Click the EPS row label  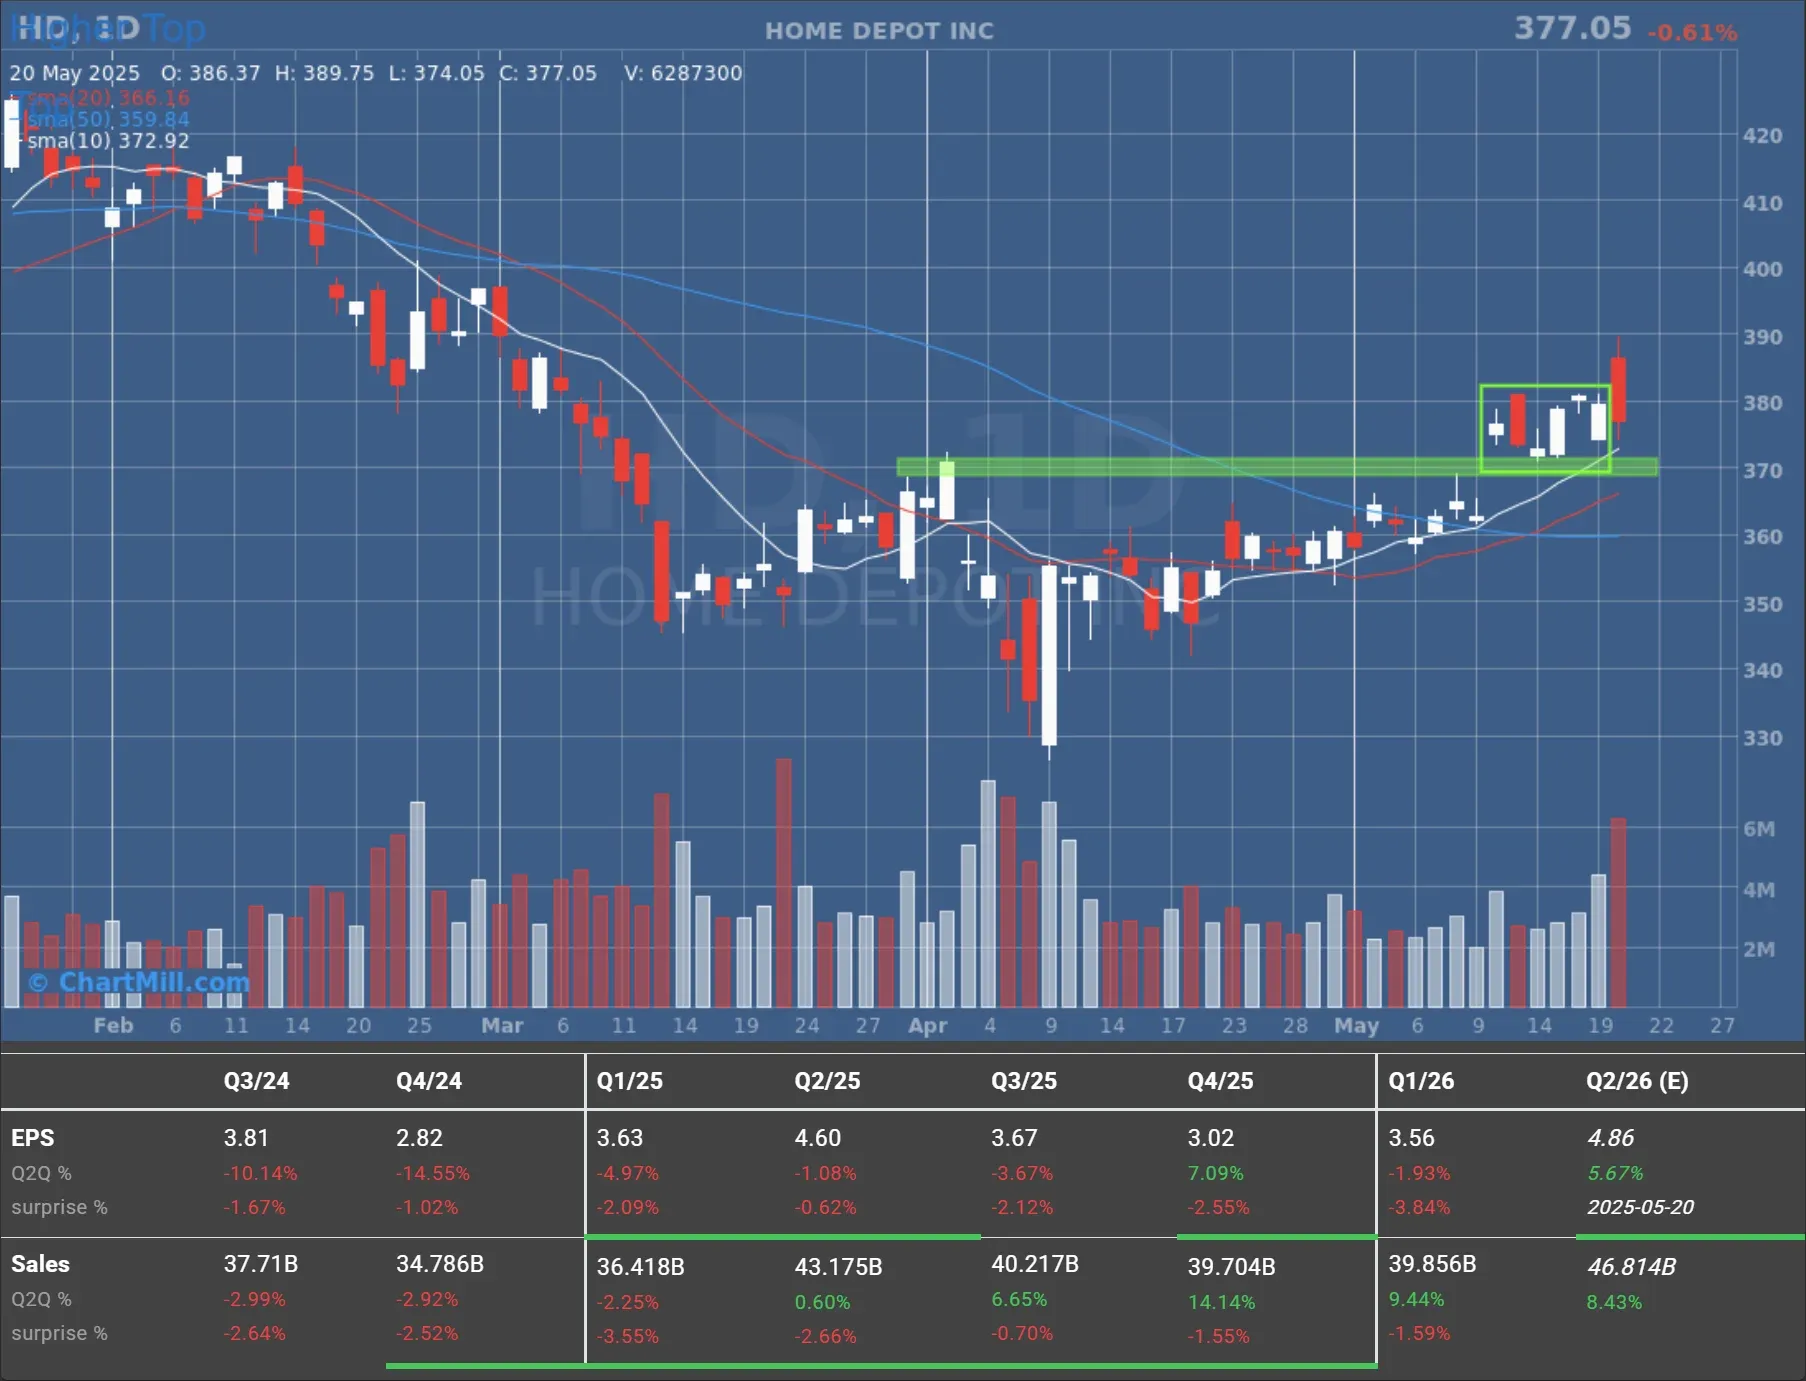pos(33,1138)
